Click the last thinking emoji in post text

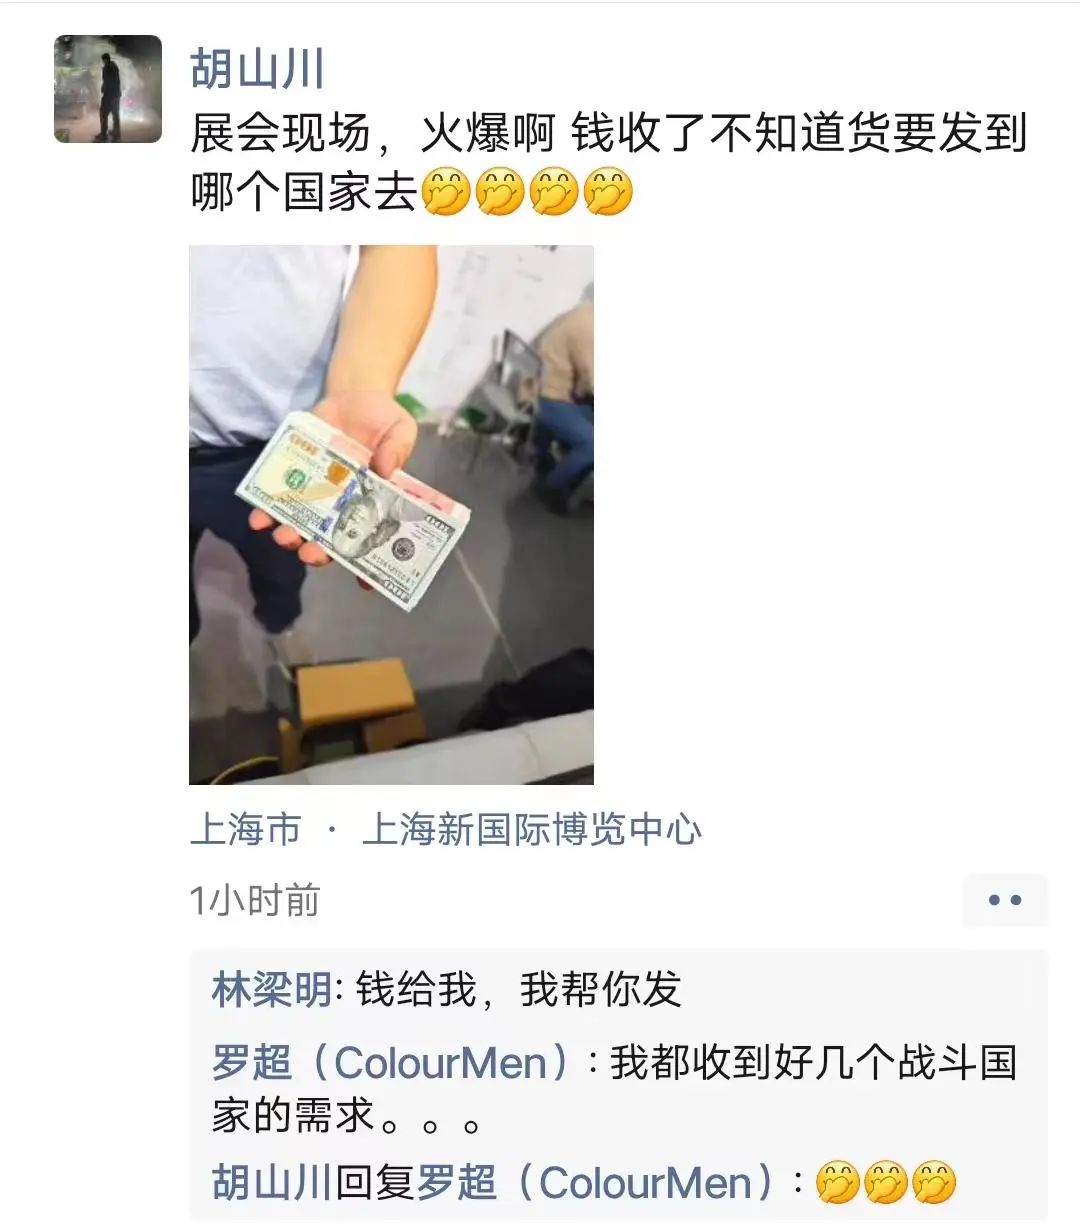pyautogui.click(x=608, y=192)
